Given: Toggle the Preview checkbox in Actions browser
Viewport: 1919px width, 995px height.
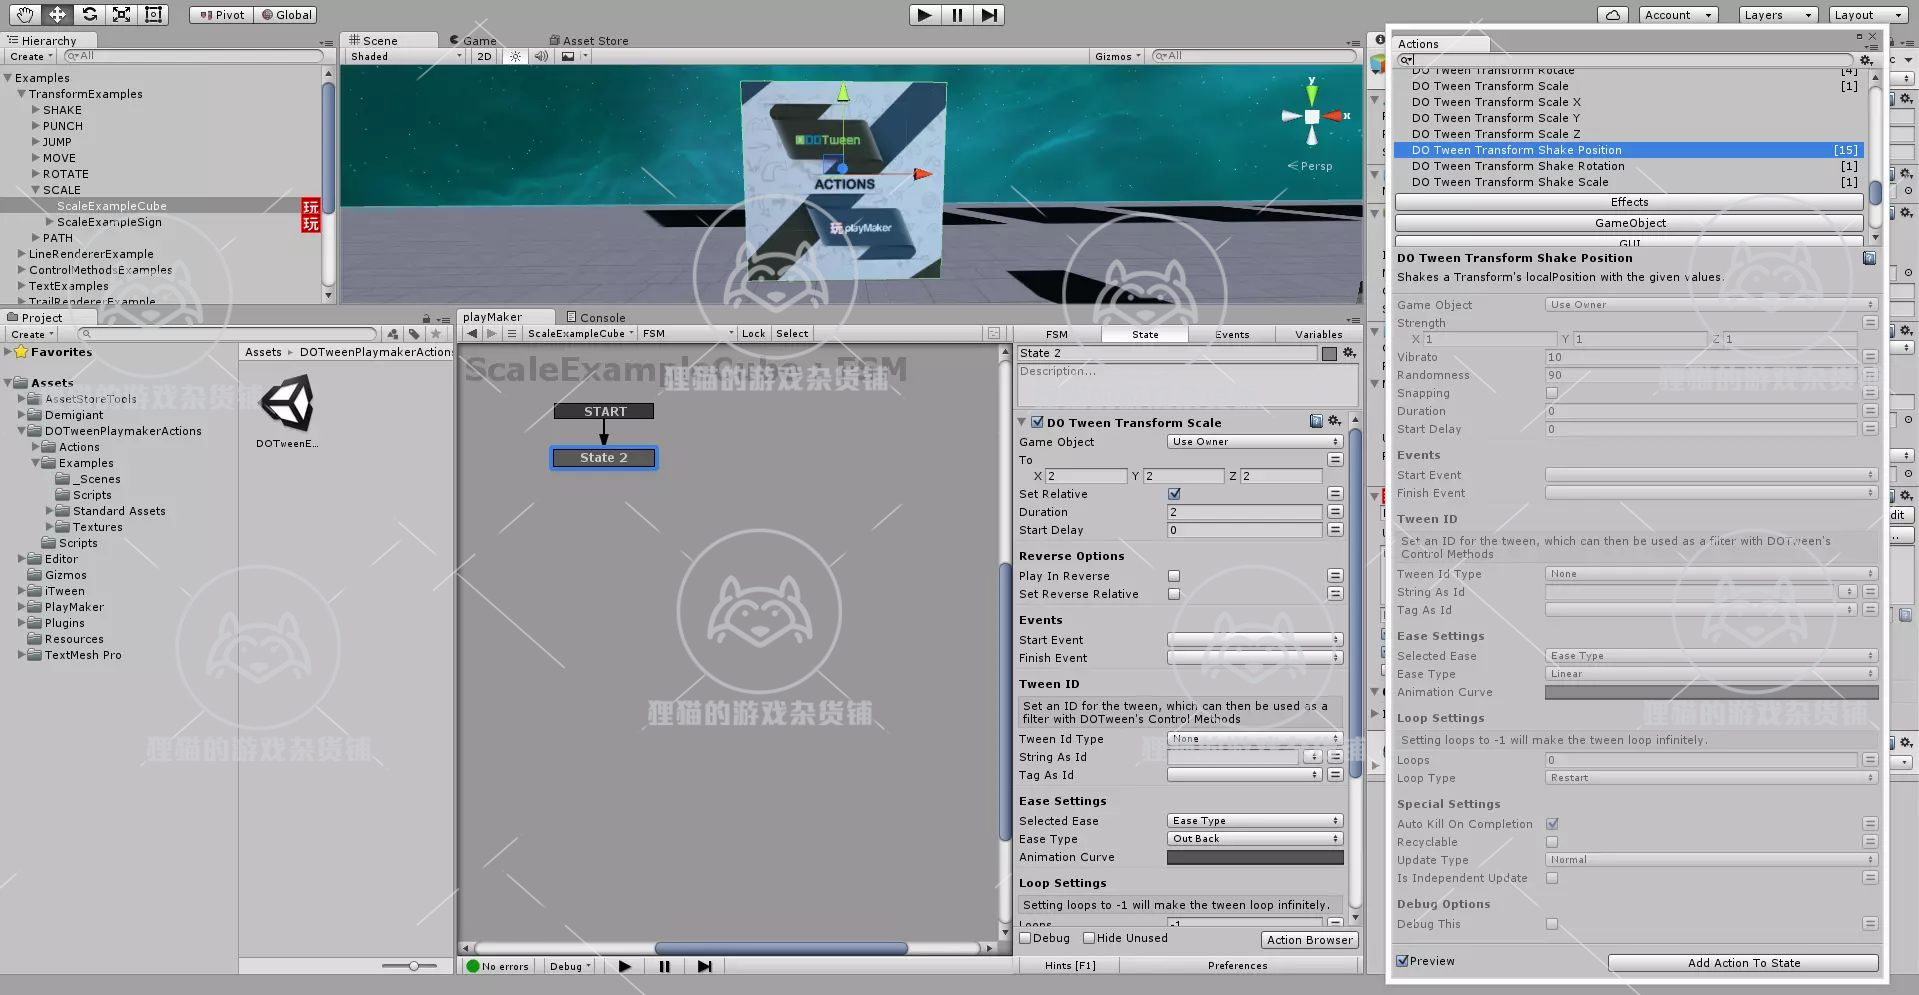Looking at the screenshot, I should [1403, 961].
